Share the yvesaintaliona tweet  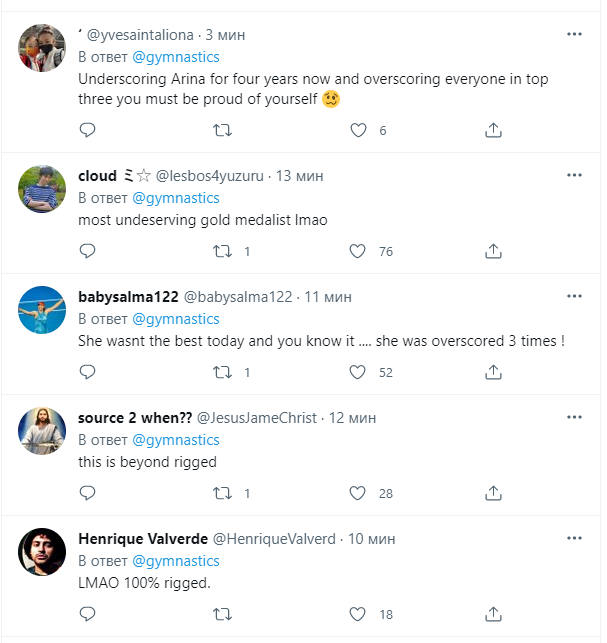(x=493, y=130)
